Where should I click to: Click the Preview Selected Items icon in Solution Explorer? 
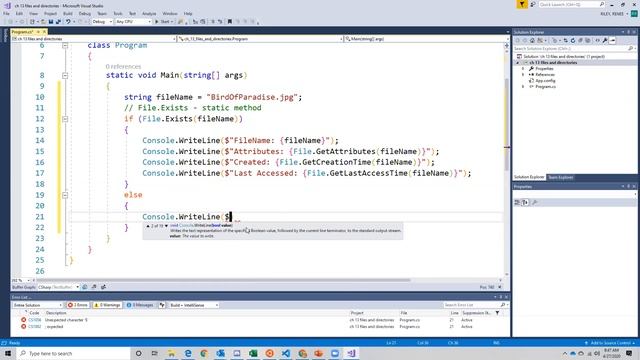pos(613,40)
